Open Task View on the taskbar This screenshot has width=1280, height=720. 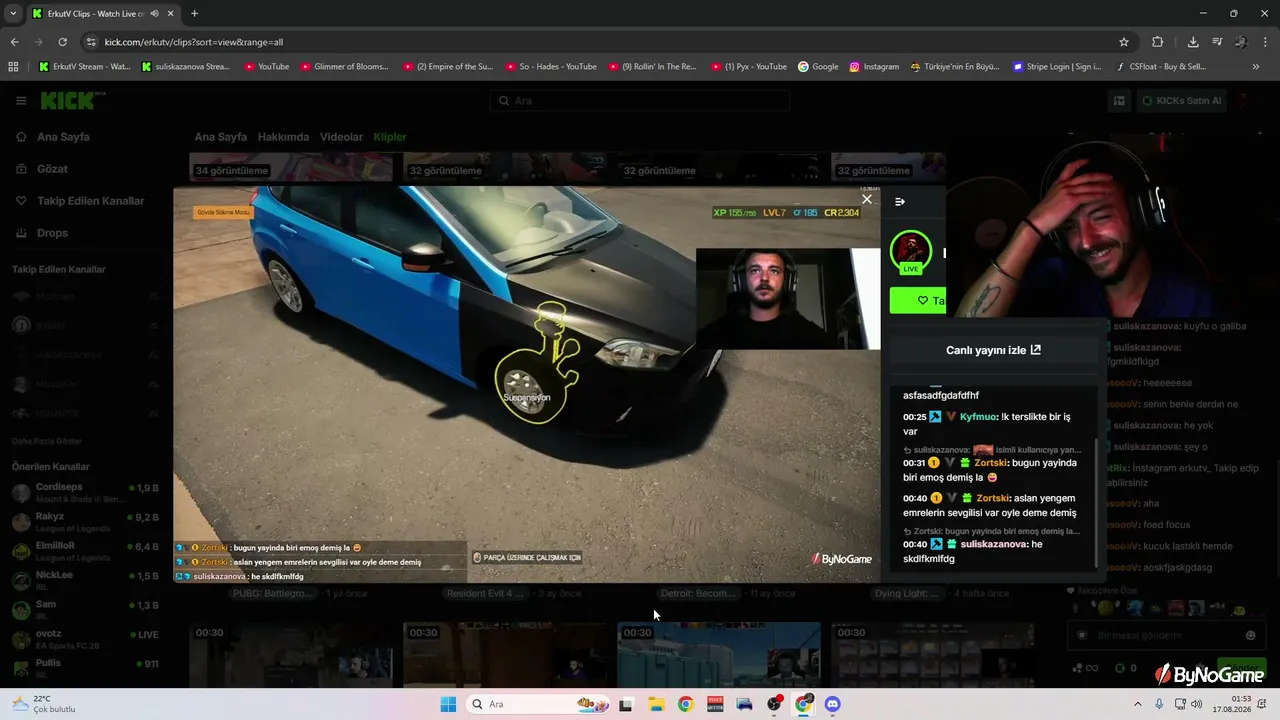pyautogui.click(x=626, y=704)
